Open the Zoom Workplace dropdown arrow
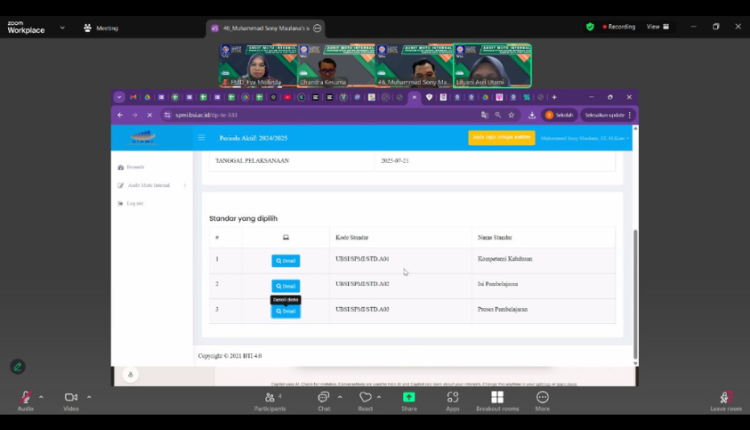750x430 pixels. pos(62,28)
